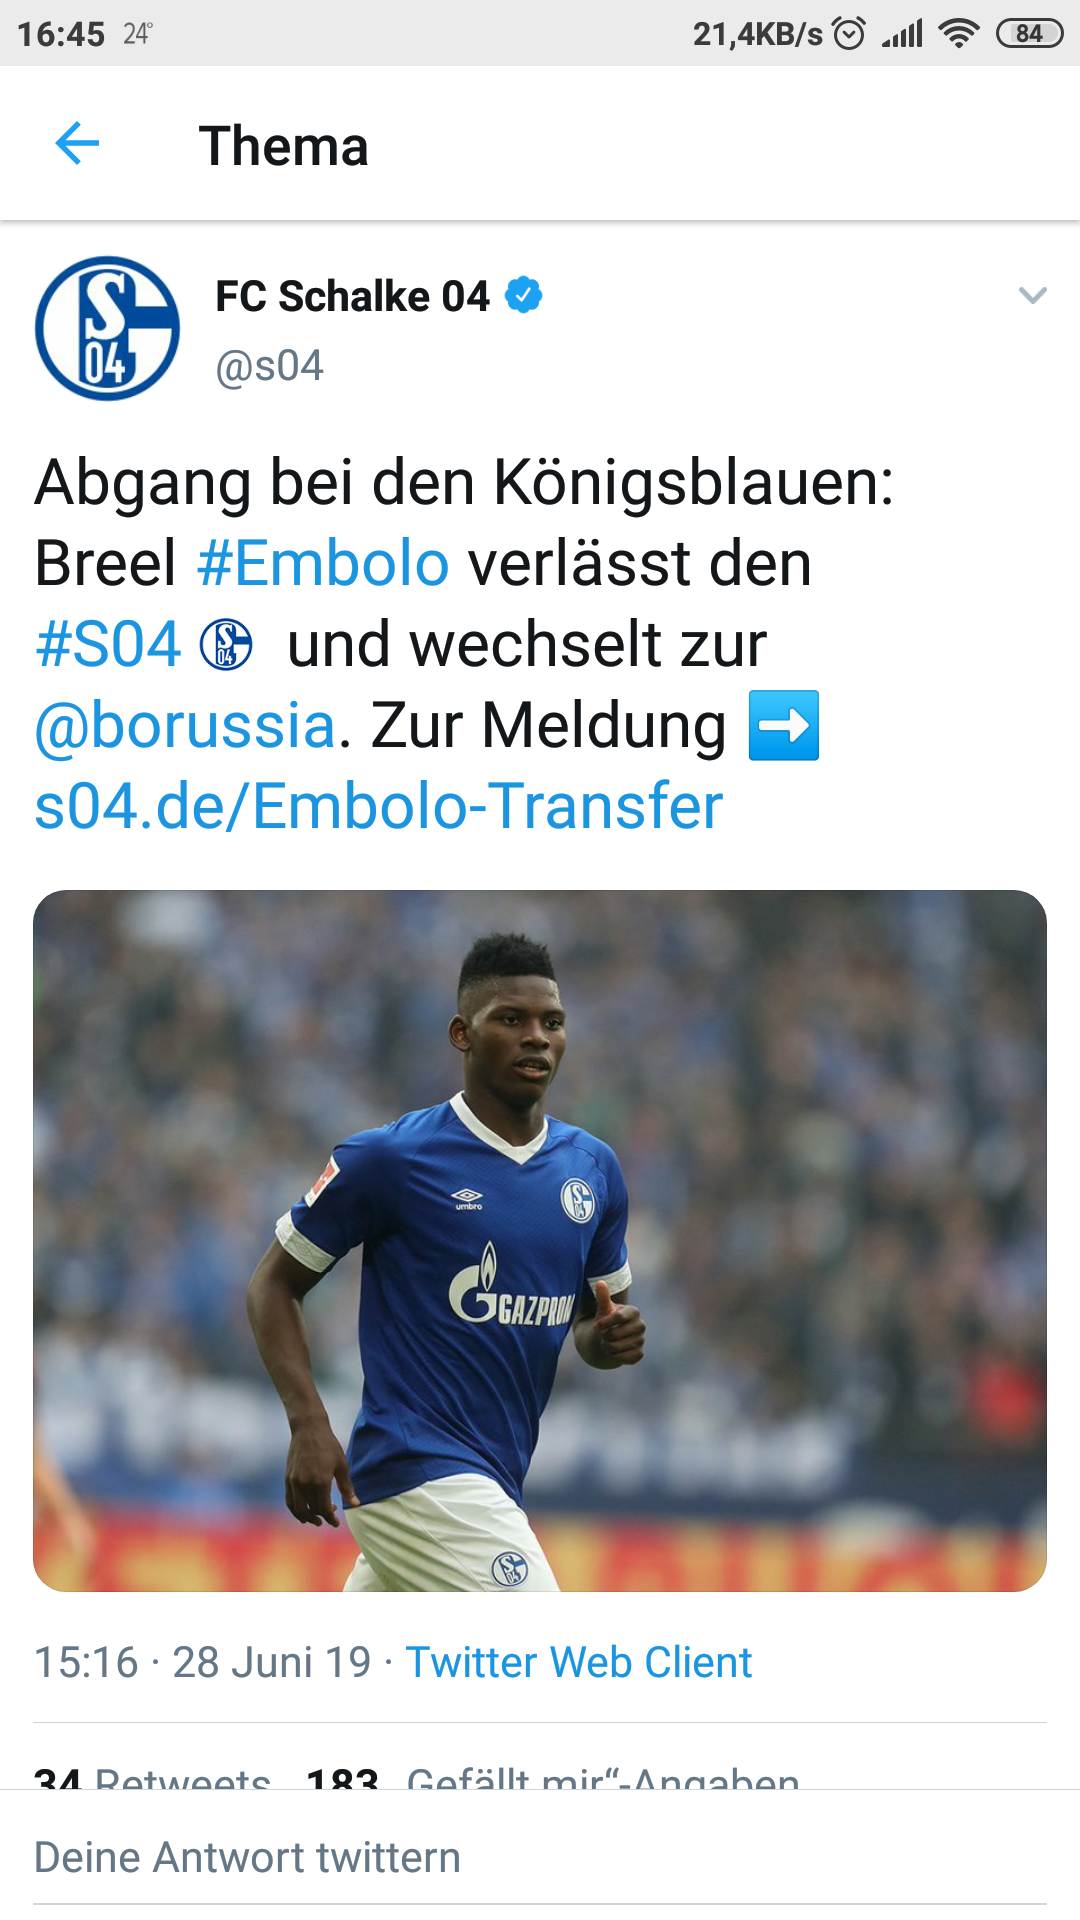
Task: Tap the Wi-Fi status icon
Action: point(958,34)
